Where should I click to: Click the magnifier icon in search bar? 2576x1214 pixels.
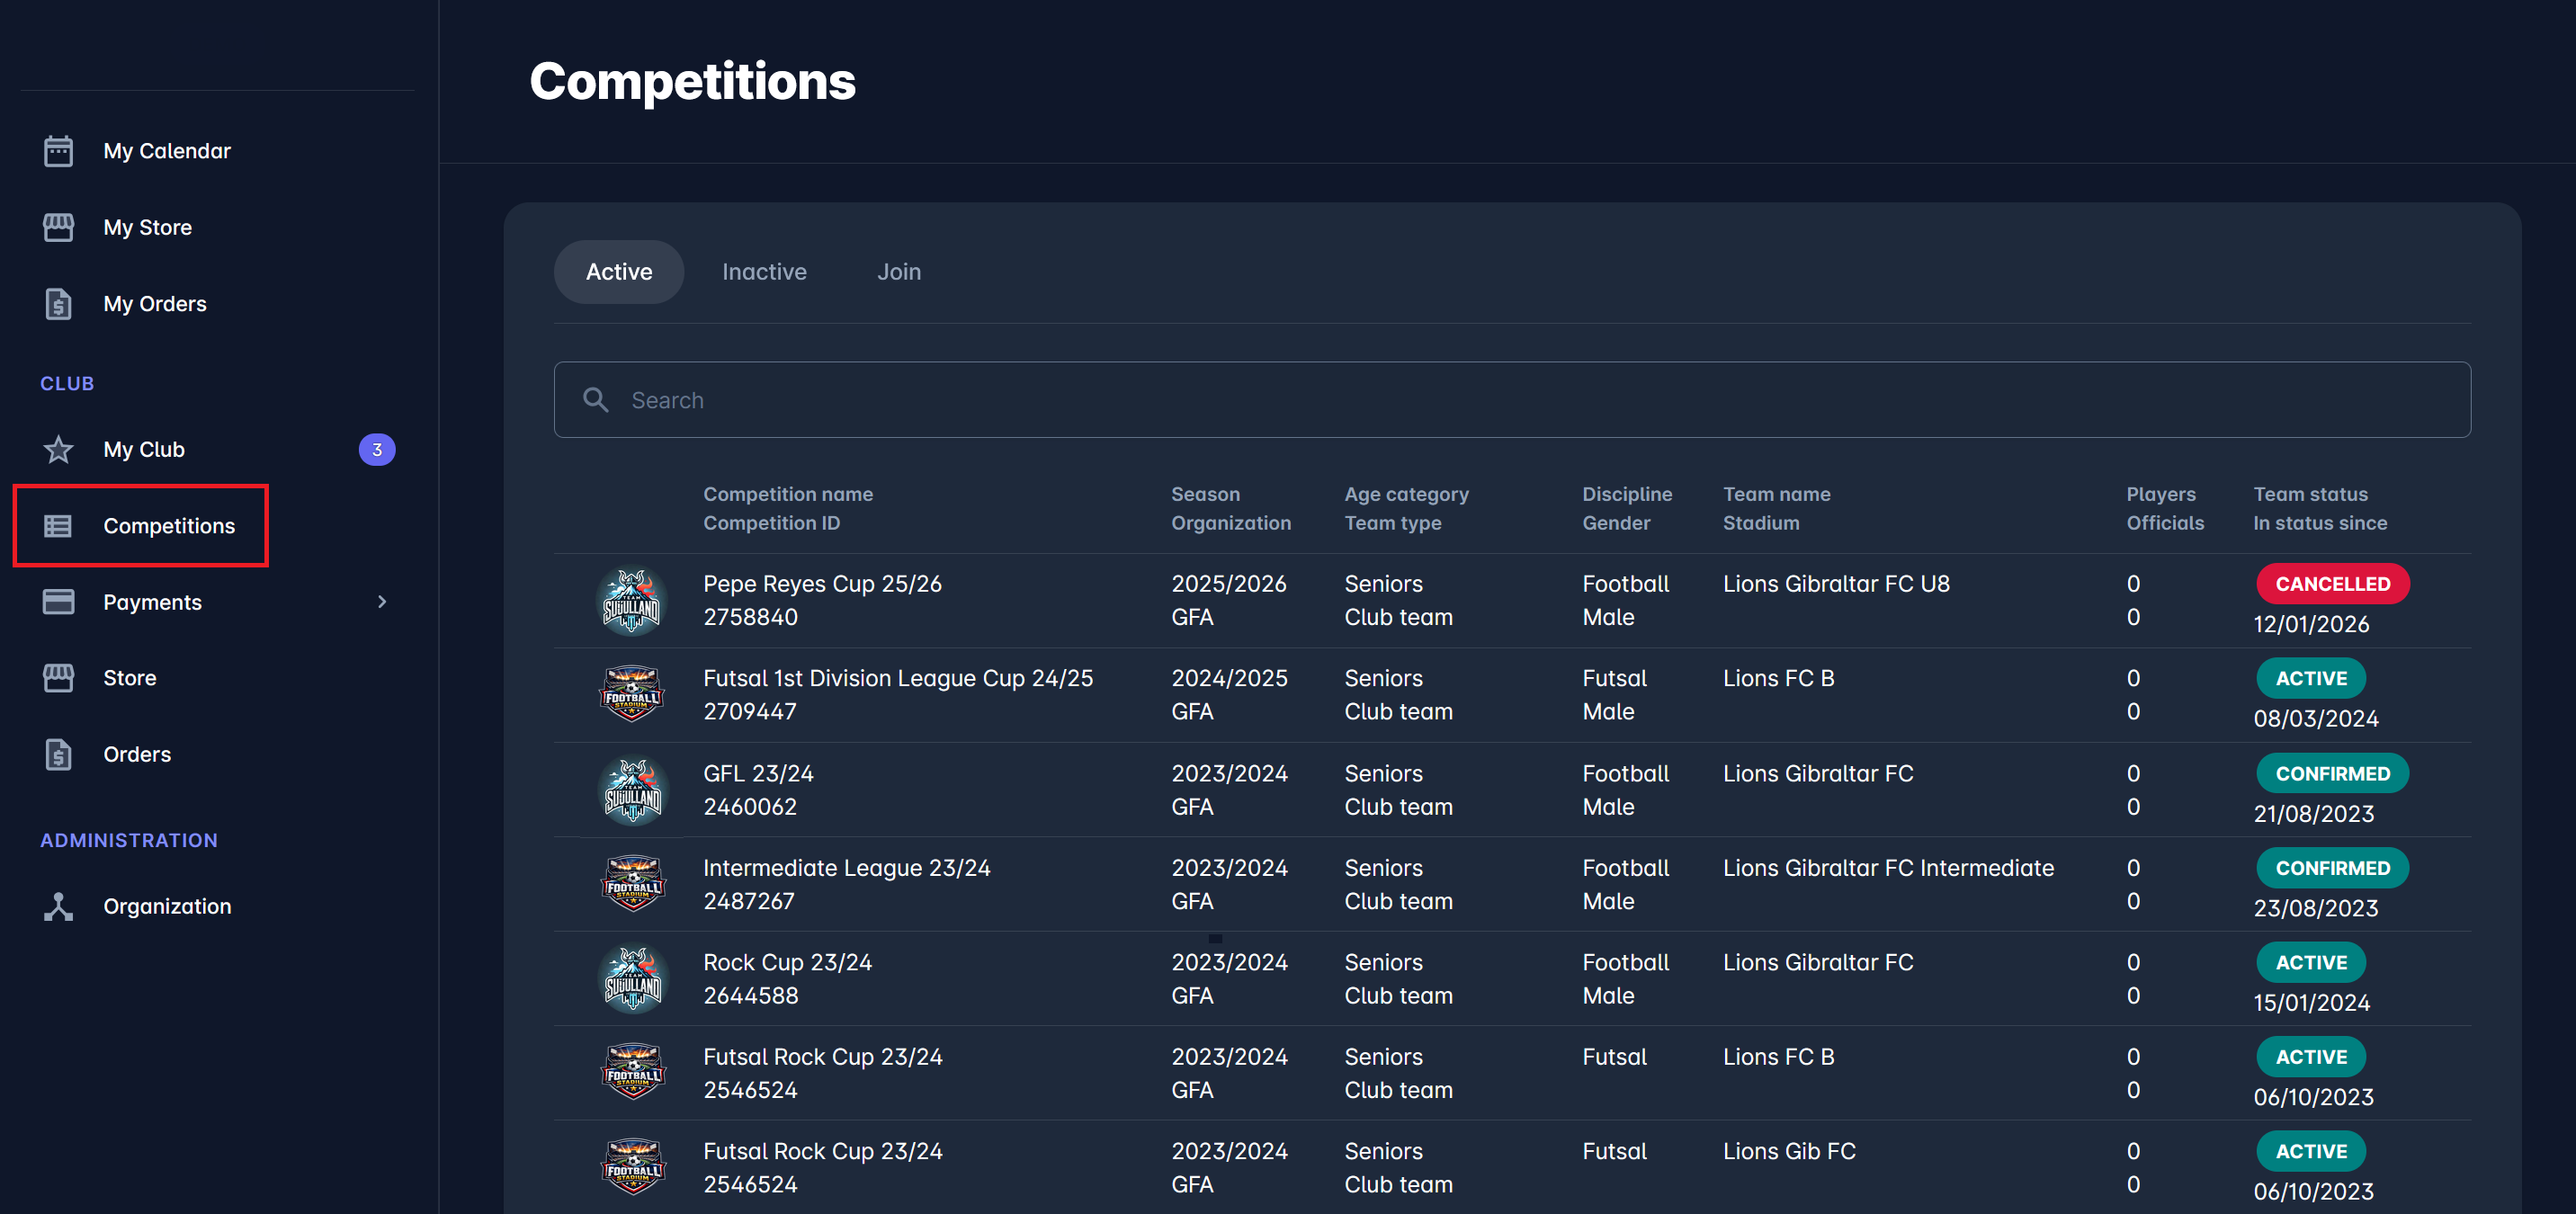tap(596, 400)
